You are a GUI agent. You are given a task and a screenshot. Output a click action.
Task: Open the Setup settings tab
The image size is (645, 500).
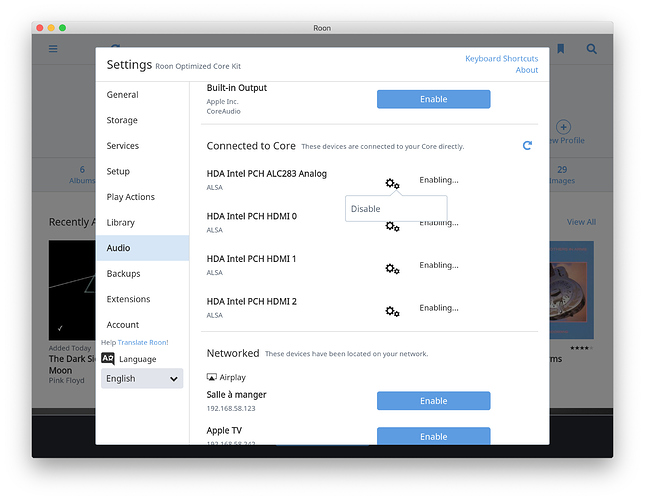point(142,171)
